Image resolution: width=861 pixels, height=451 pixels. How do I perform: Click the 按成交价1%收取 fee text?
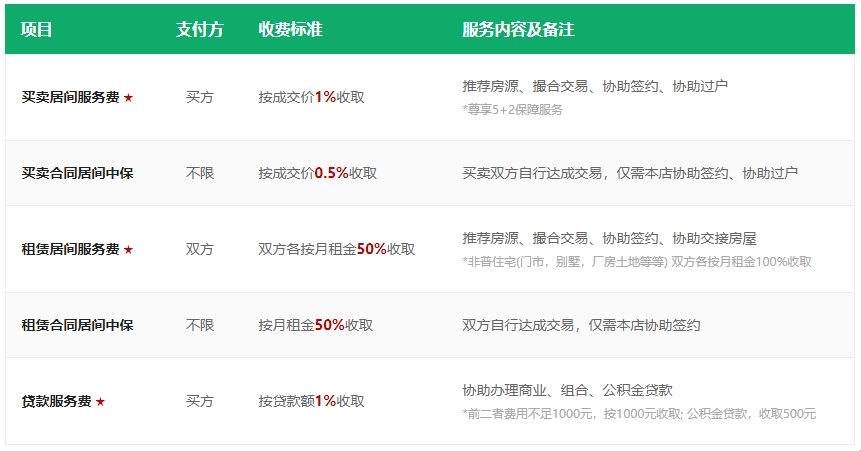tap(311, 97)
